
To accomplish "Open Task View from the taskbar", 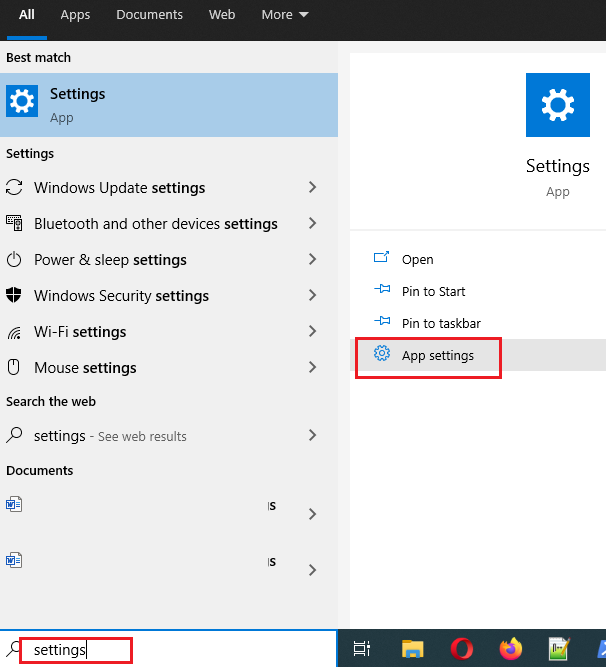I will tap(362, 649).
